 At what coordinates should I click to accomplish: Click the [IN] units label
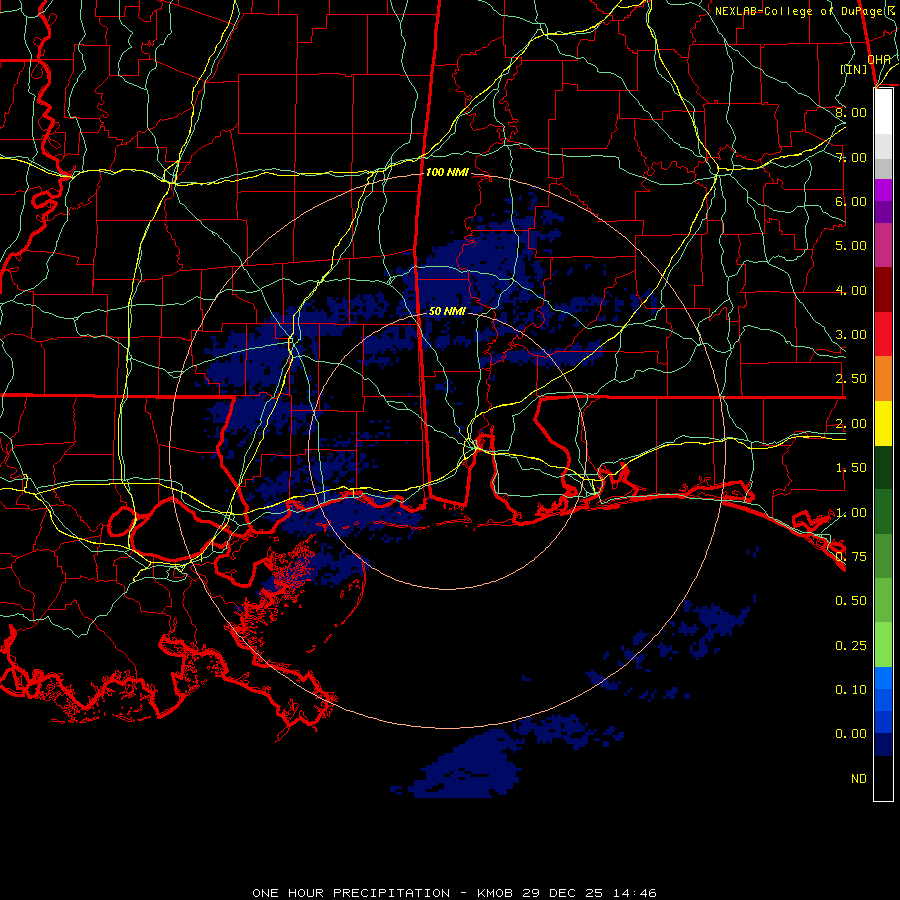click(854, 69)
